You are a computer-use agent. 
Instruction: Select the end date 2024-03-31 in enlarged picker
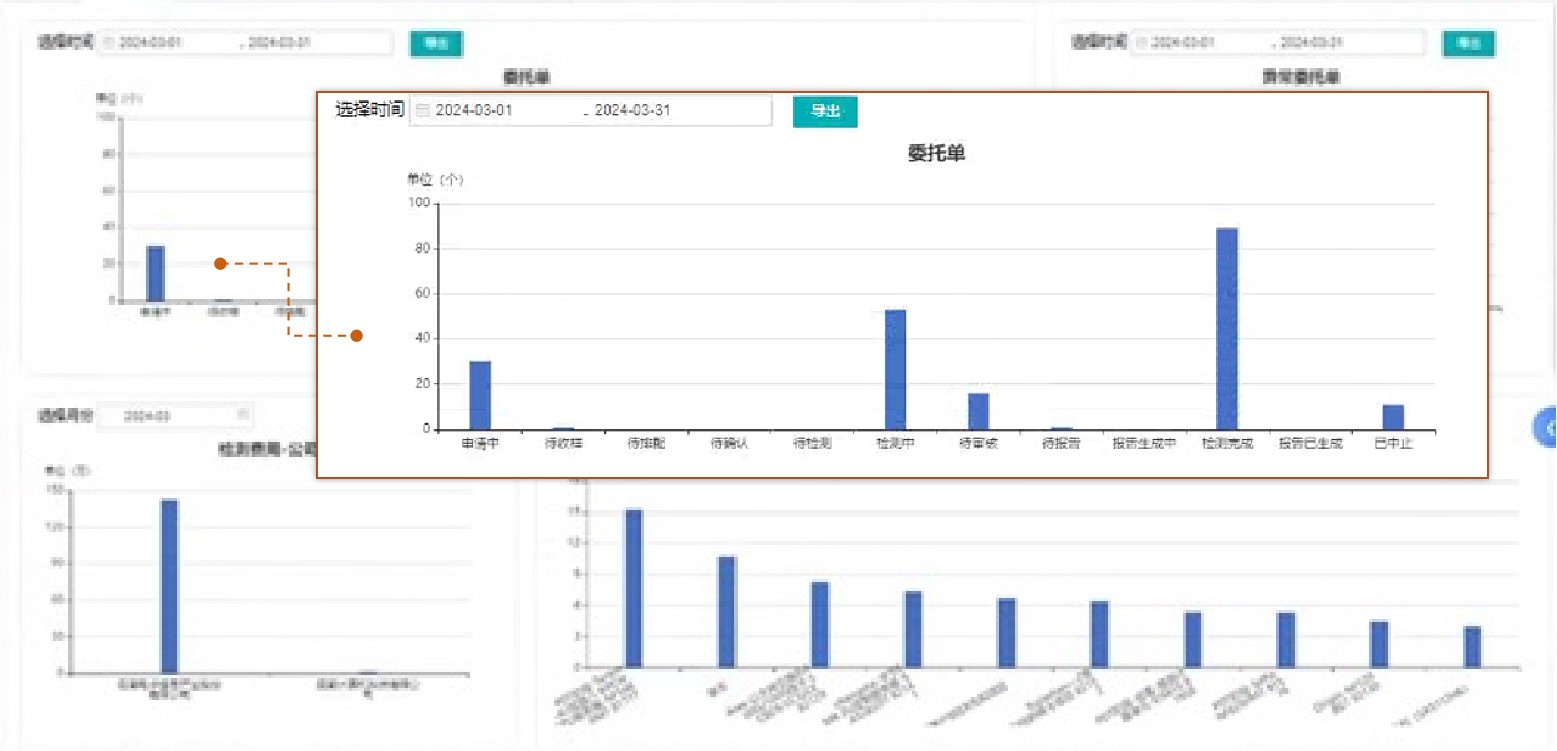[x=632, y=111]
